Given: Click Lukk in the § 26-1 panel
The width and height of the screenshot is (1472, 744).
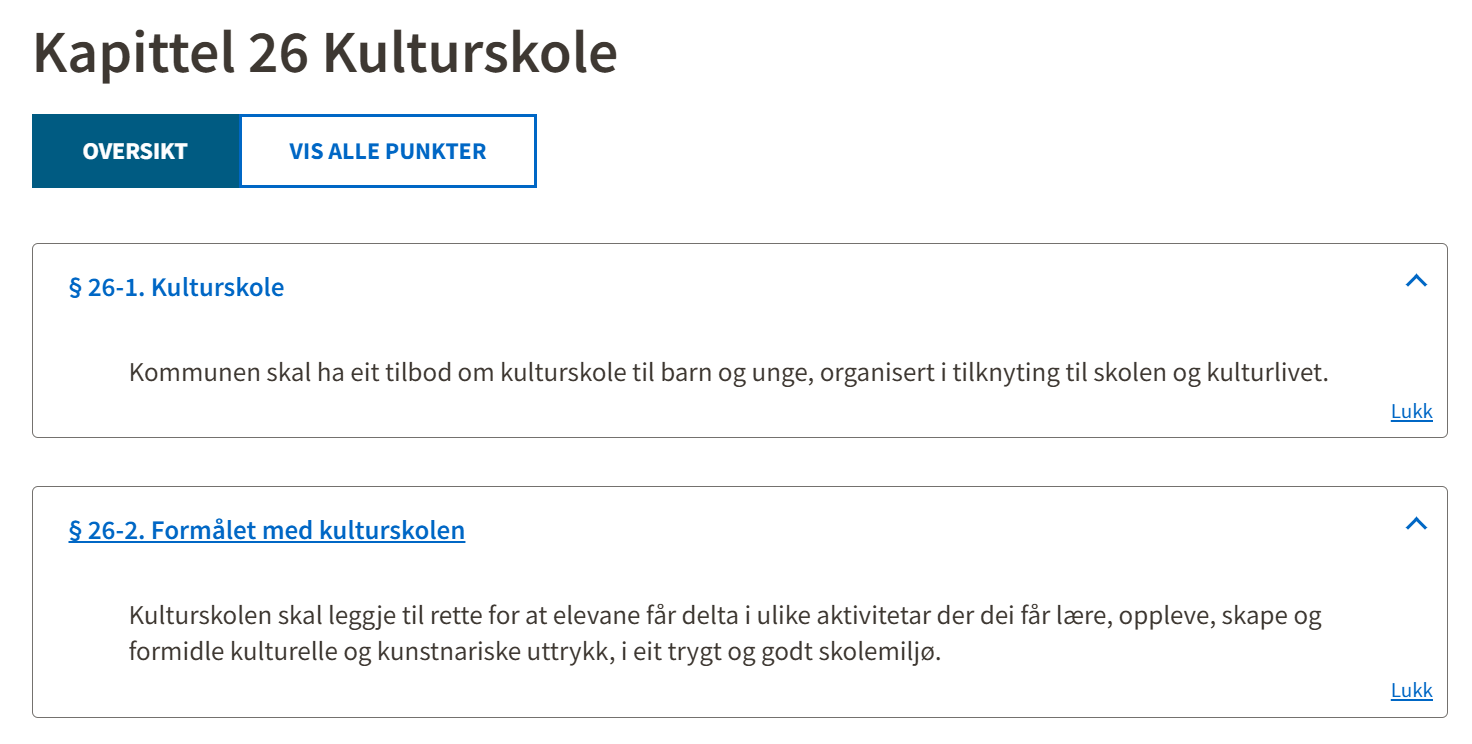Looking at the screenshot, I should click(x=1411, y=411).
